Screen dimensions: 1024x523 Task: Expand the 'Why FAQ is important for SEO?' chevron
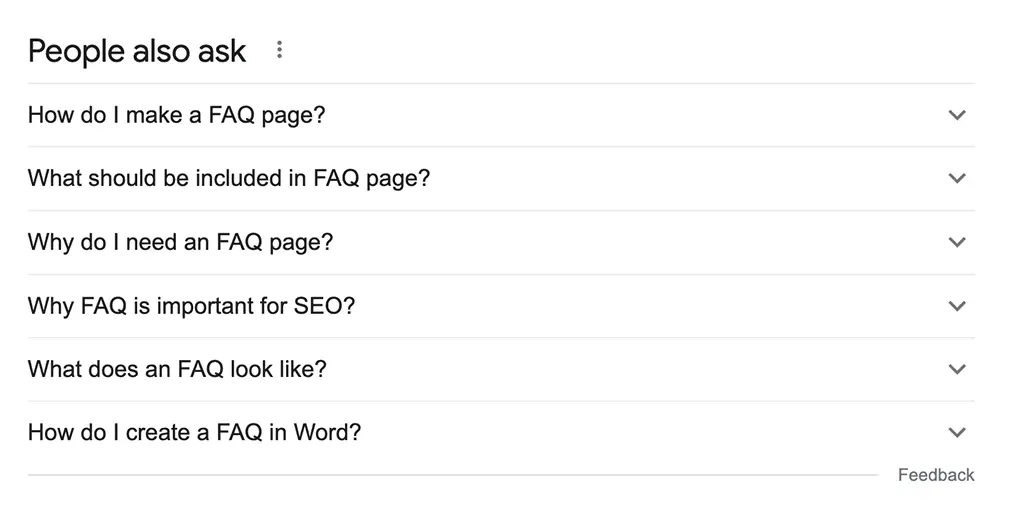(x=957, y=306)
